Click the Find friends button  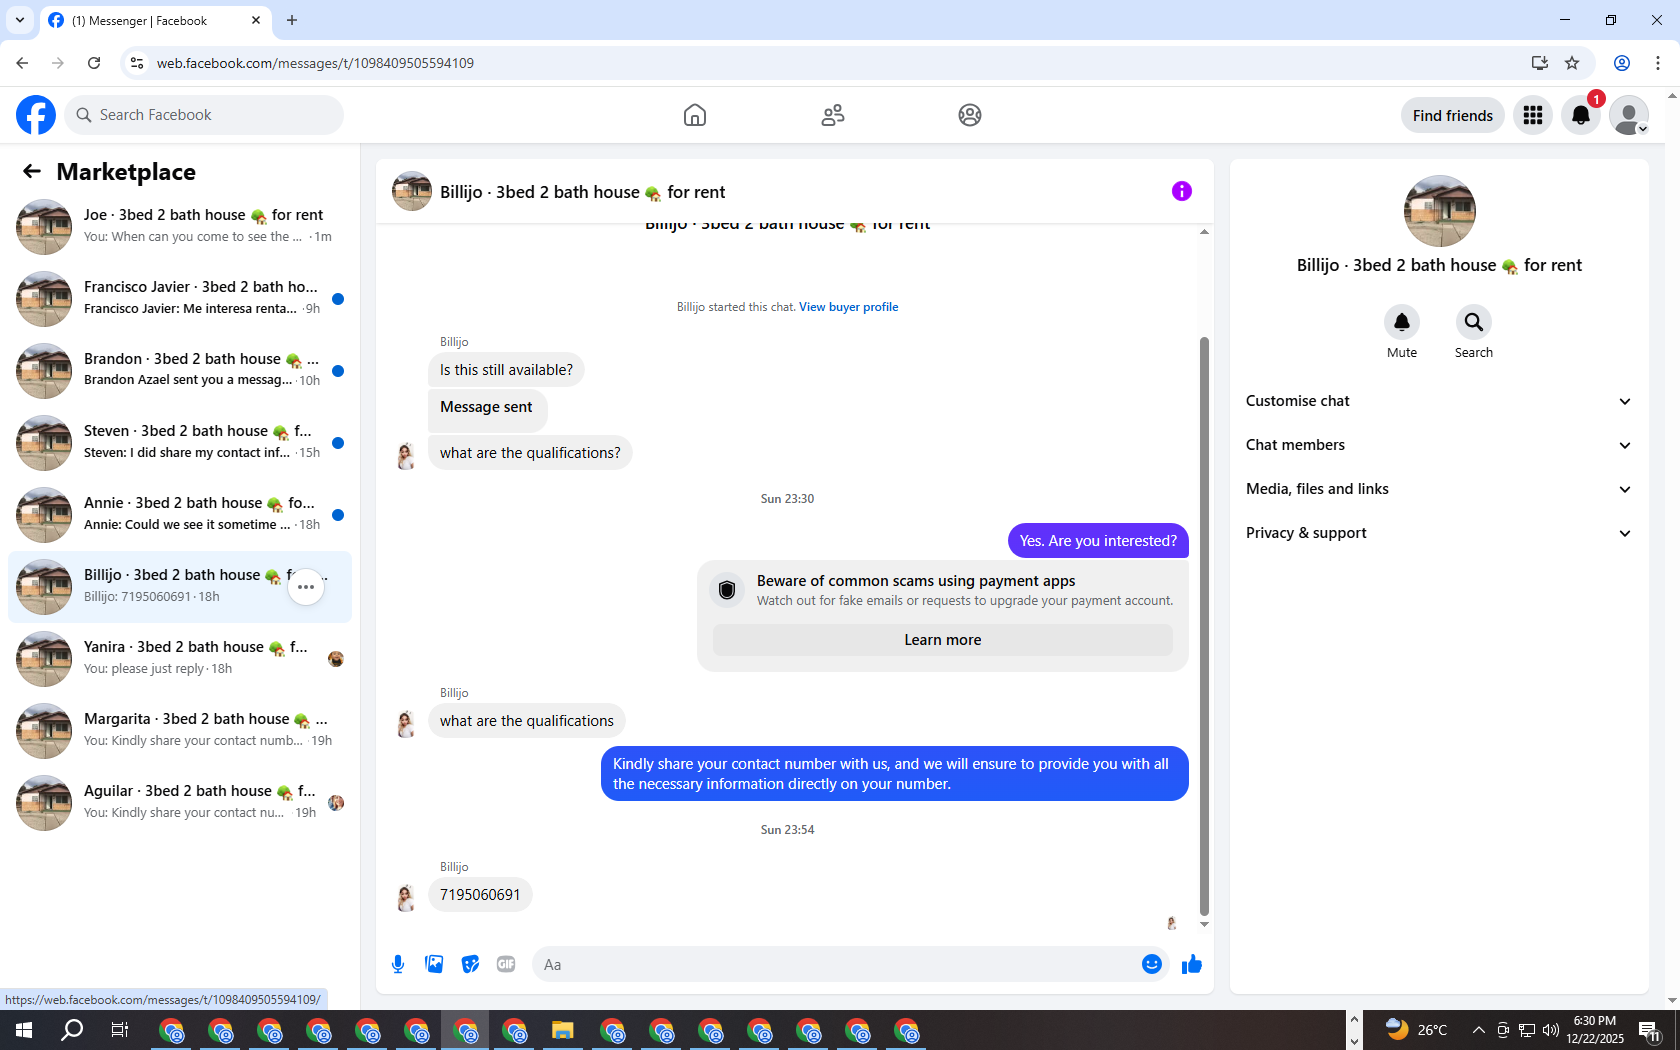1452,115
